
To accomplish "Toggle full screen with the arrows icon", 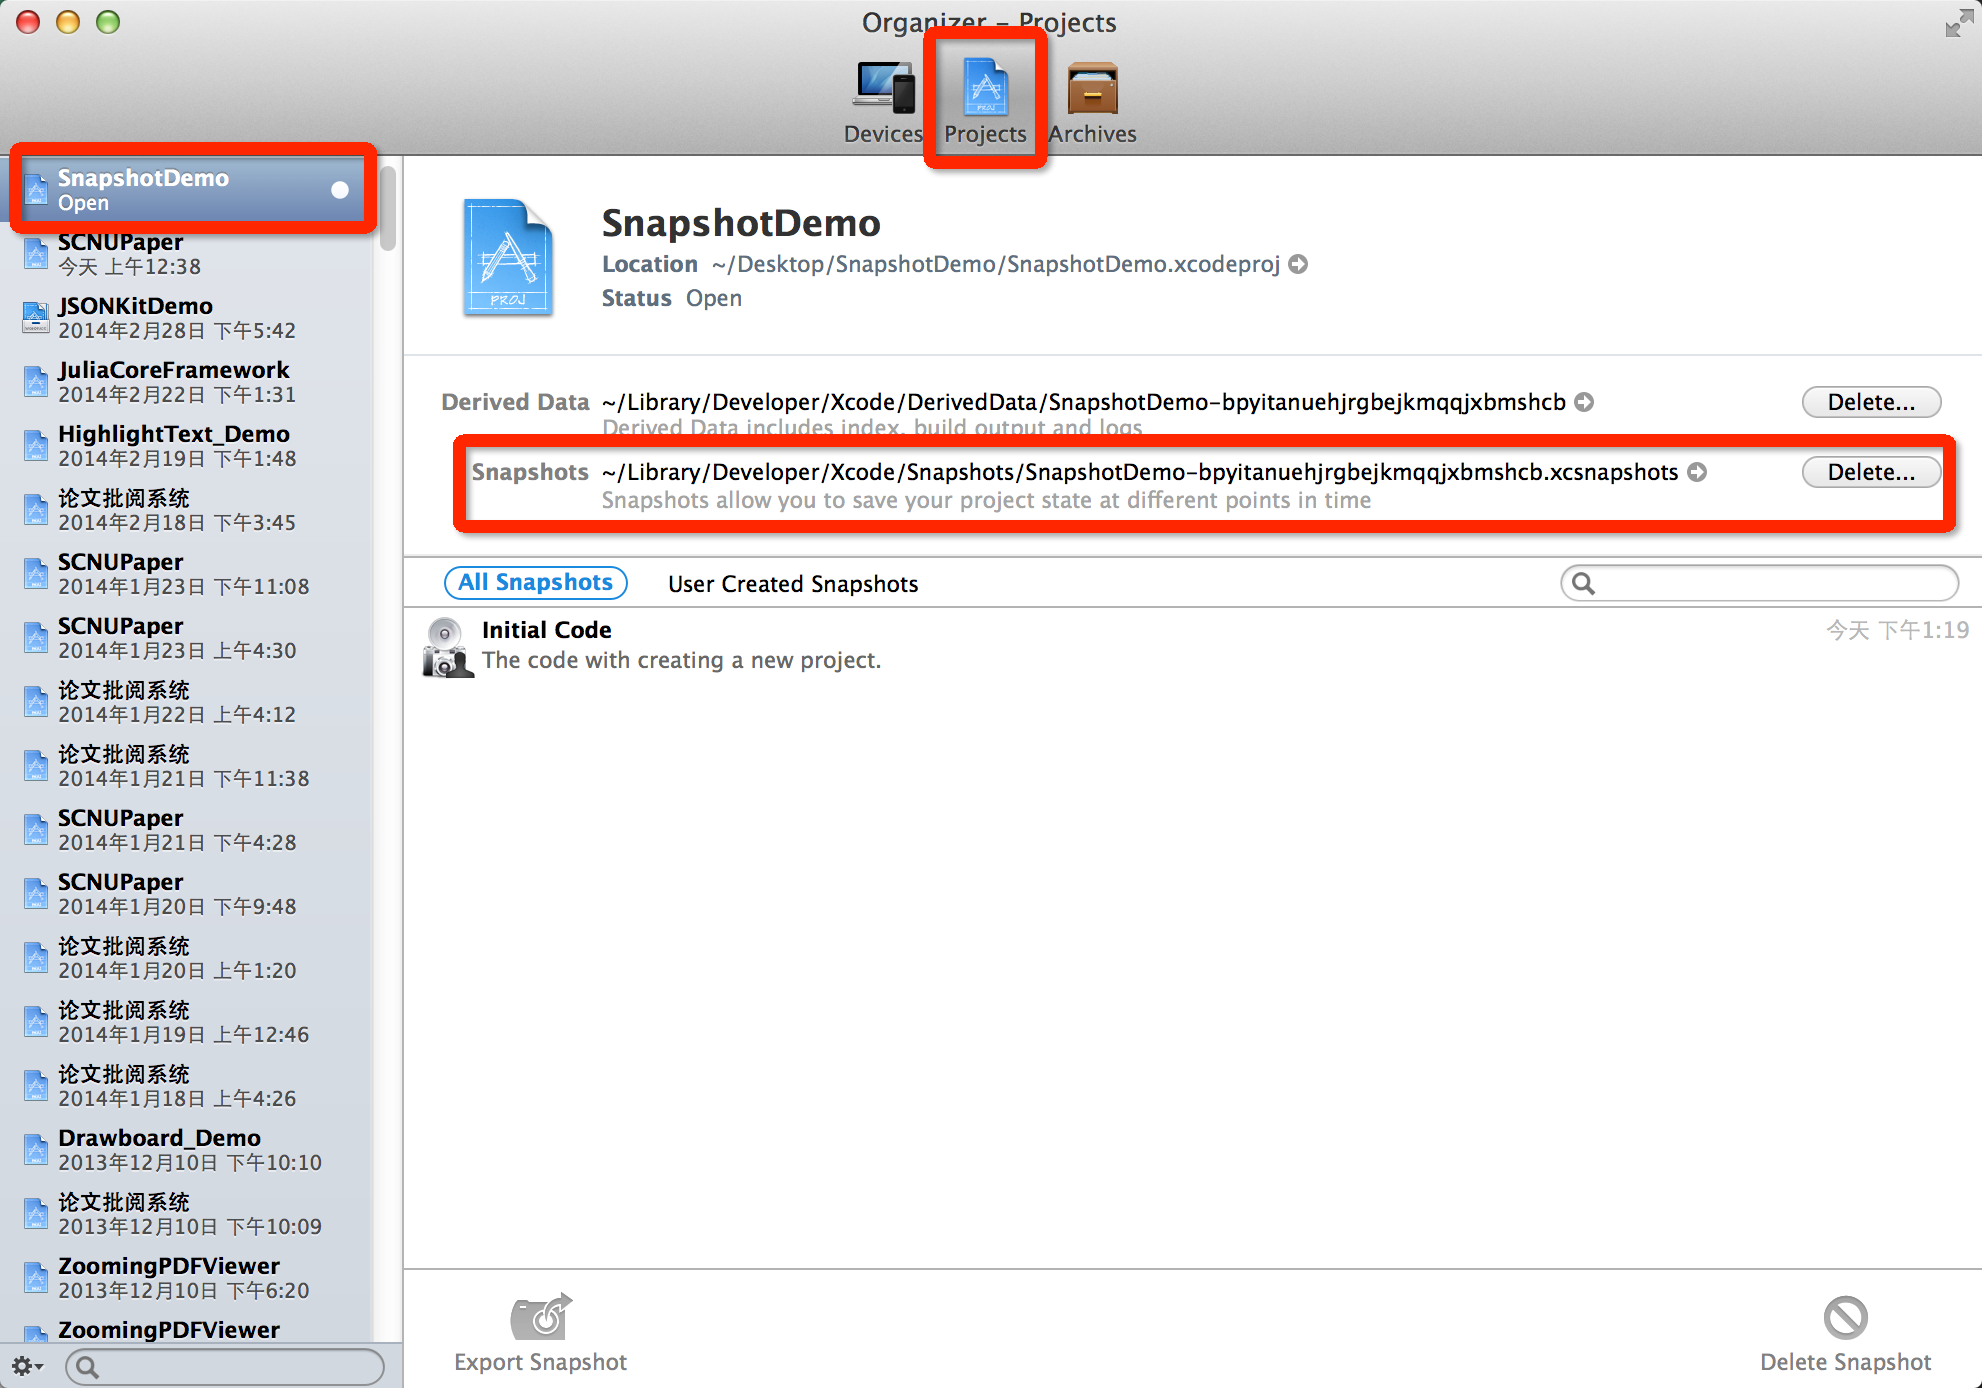I will pos(1959,22).
